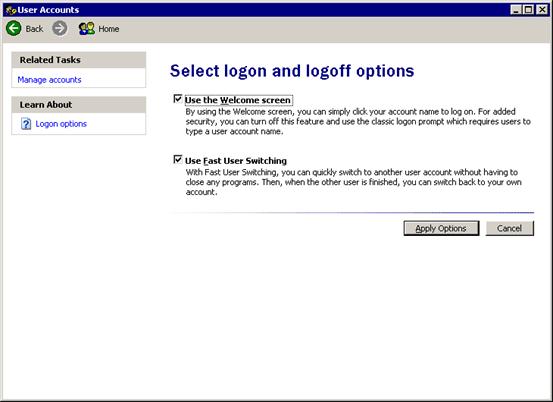Viewport: 553px width, 402px height.
Task: Uncheck the Use the Welcome screen checkbox
Action: click(x=178, y=99)
